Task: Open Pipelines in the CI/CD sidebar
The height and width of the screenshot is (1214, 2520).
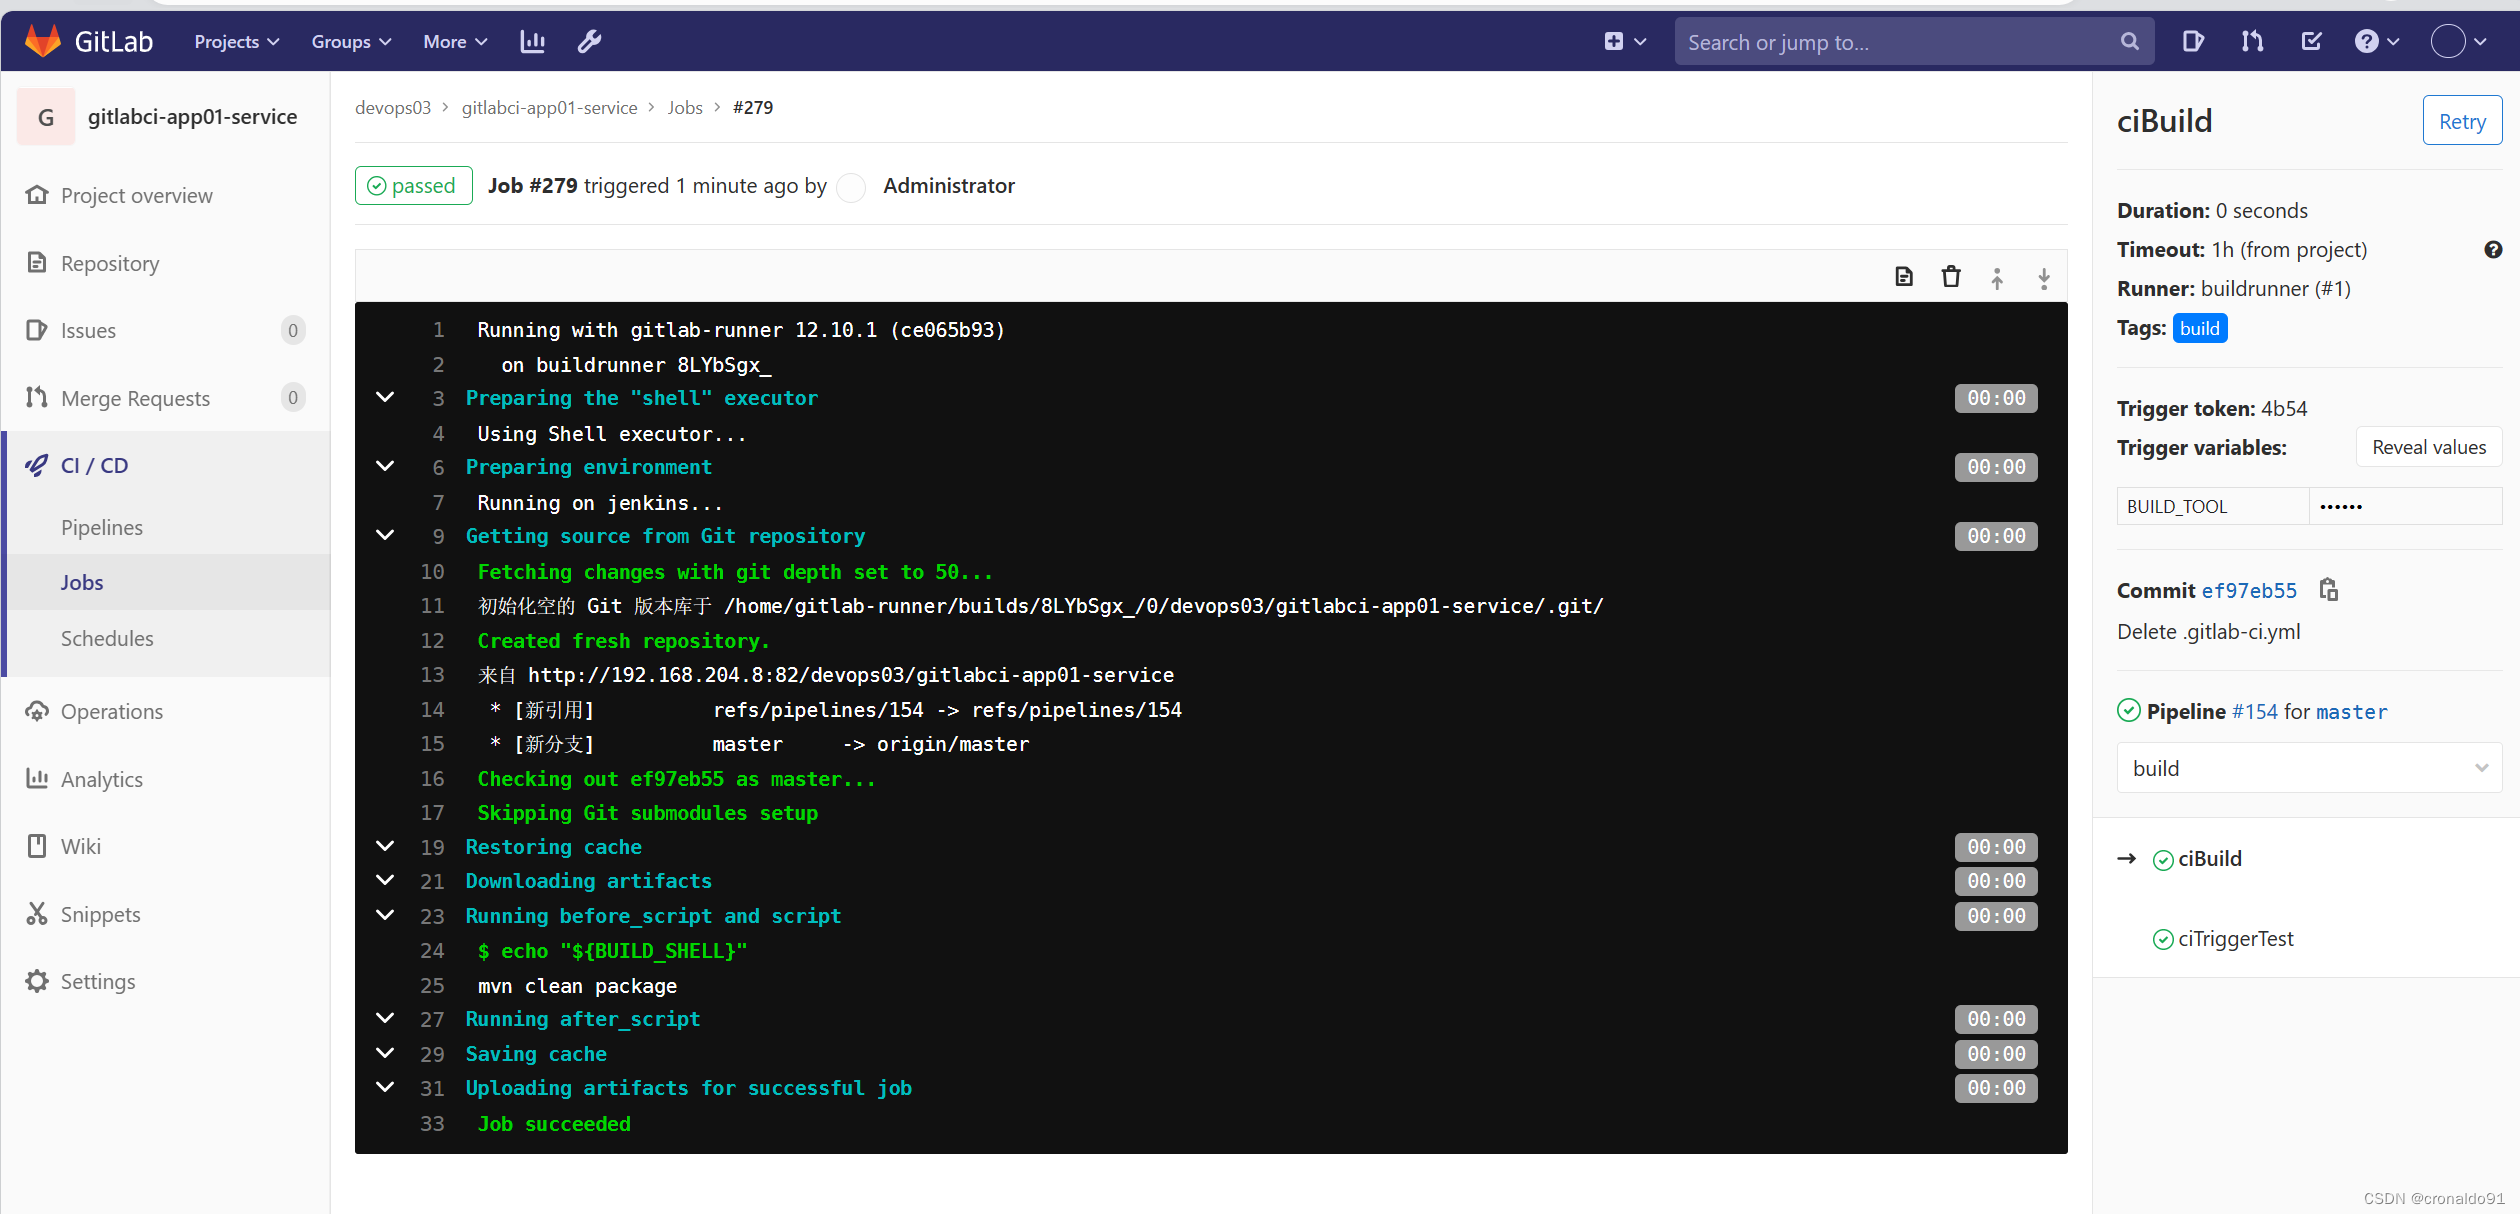Action: click(x=102, y=527)
